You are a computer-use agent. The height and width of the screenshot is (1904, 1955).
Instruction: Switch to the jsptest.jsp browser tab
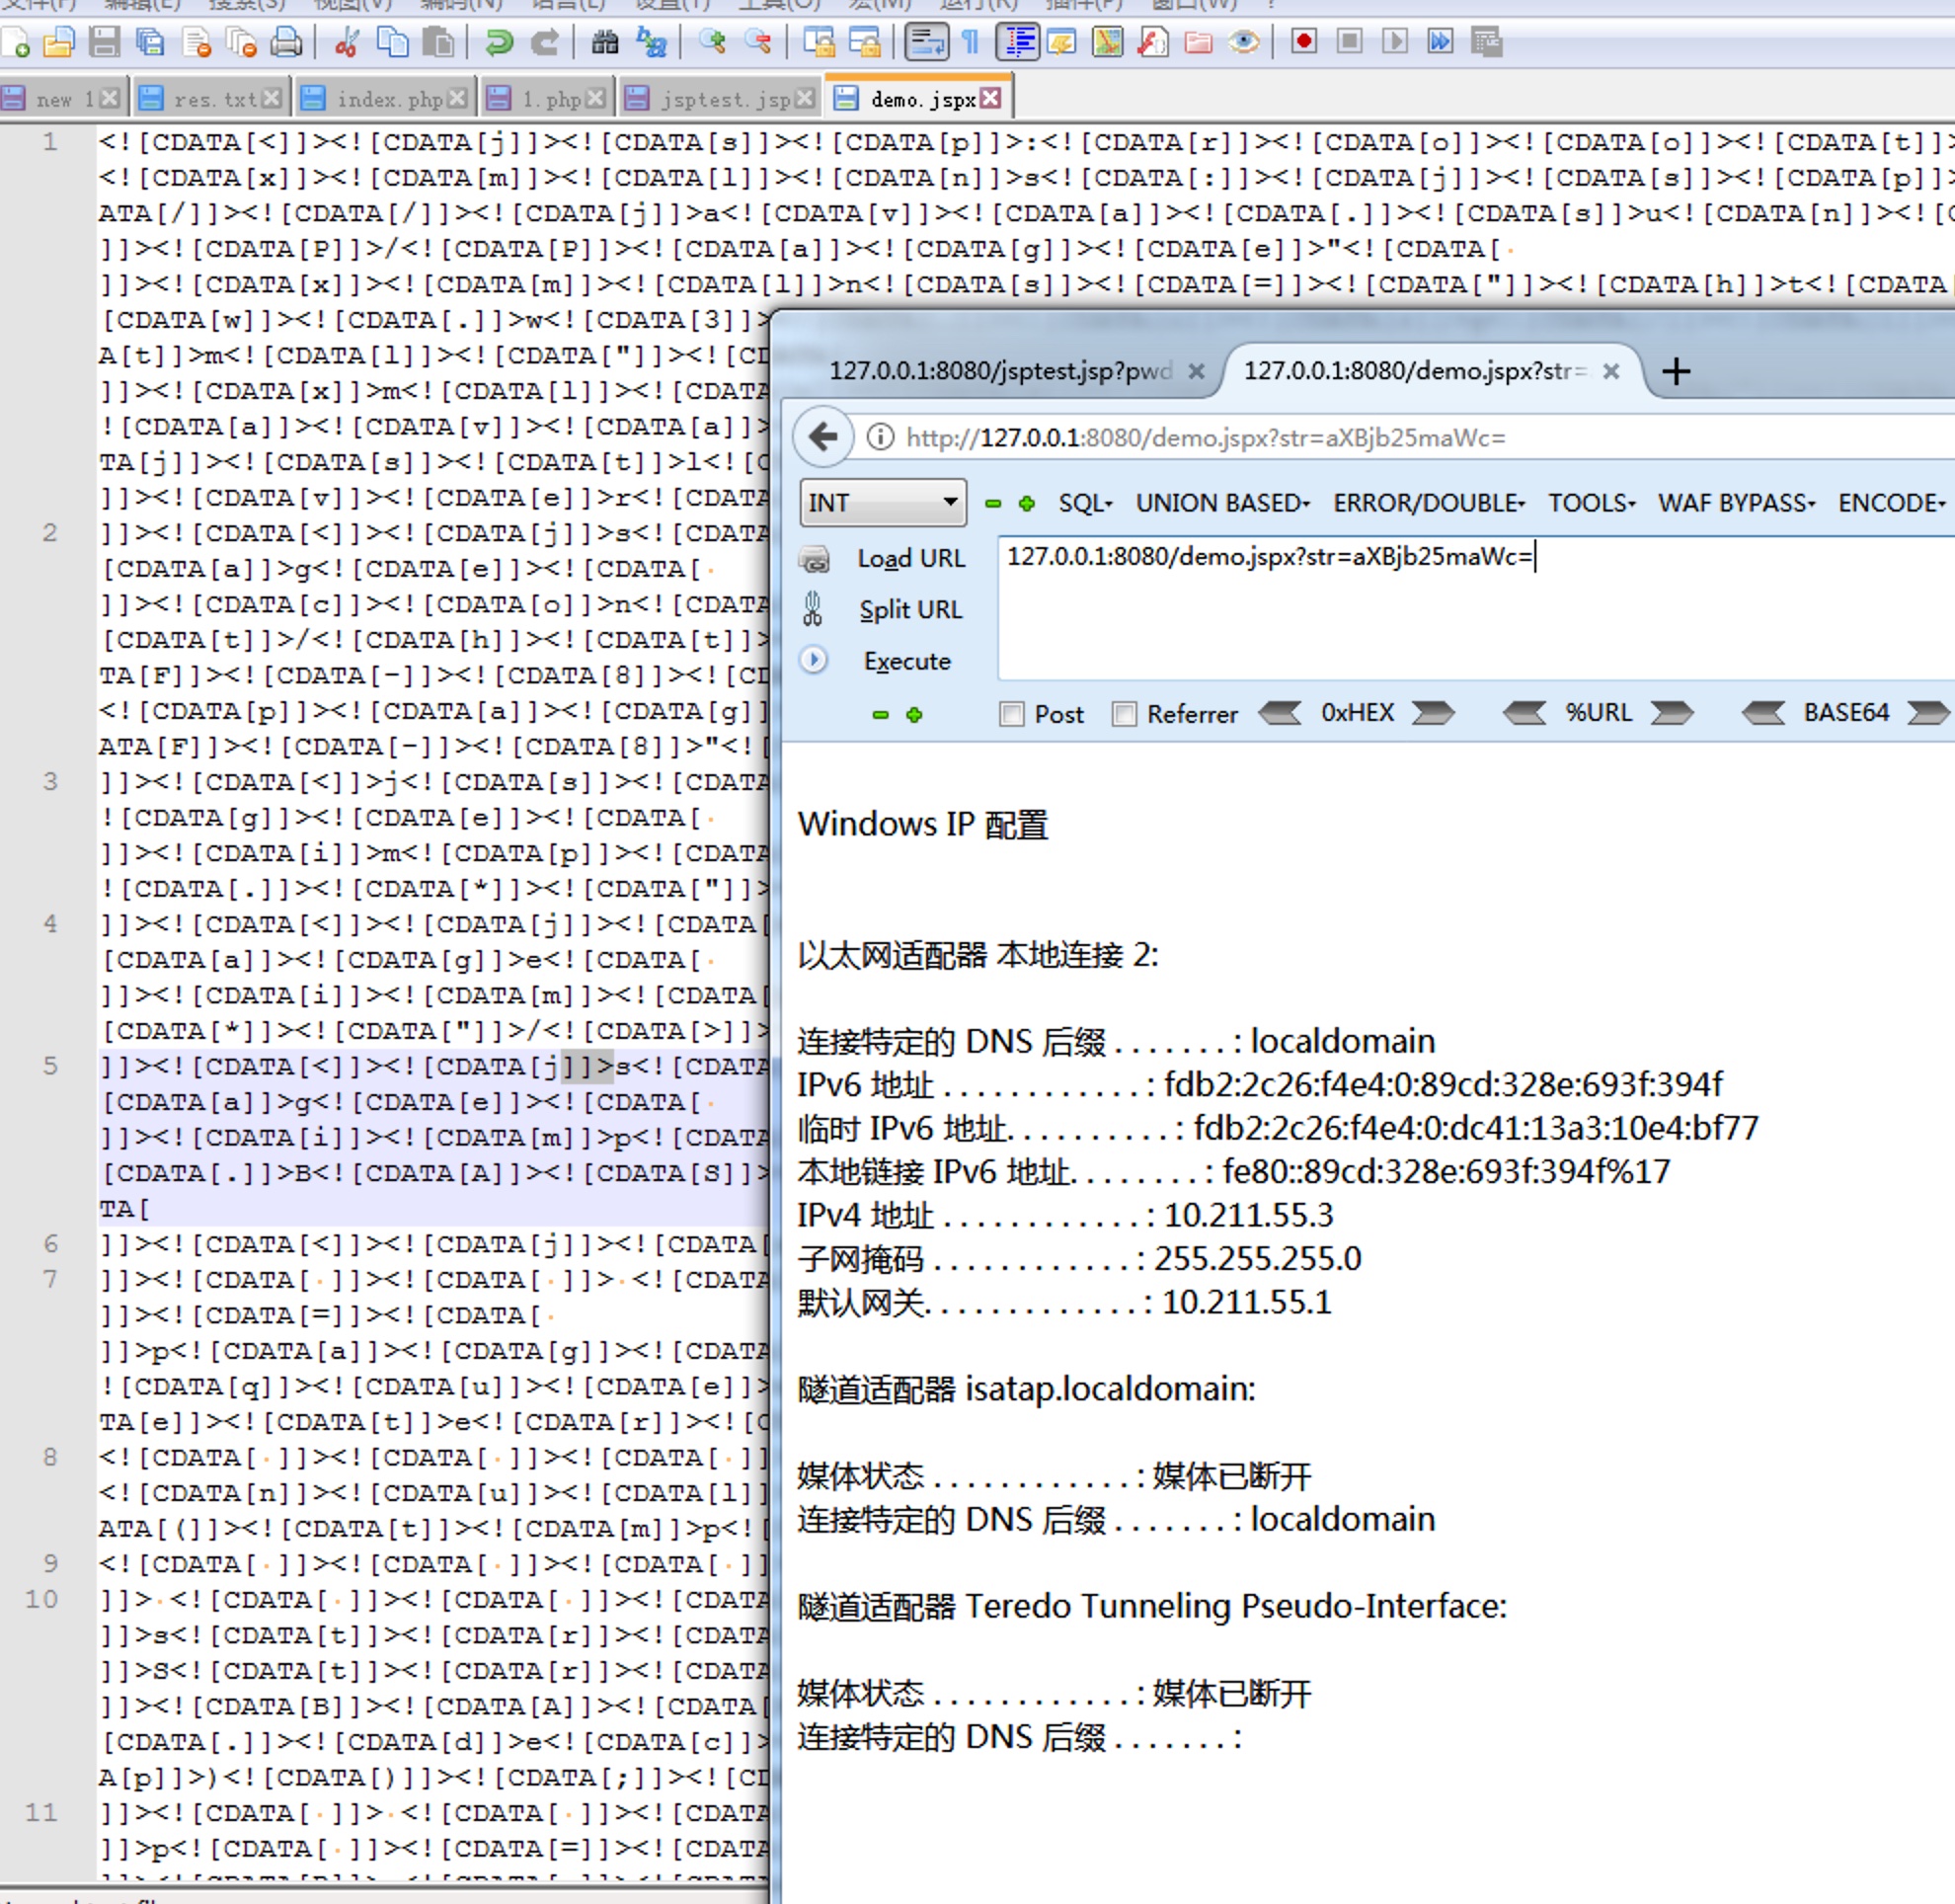click(x=1000, y=371)
